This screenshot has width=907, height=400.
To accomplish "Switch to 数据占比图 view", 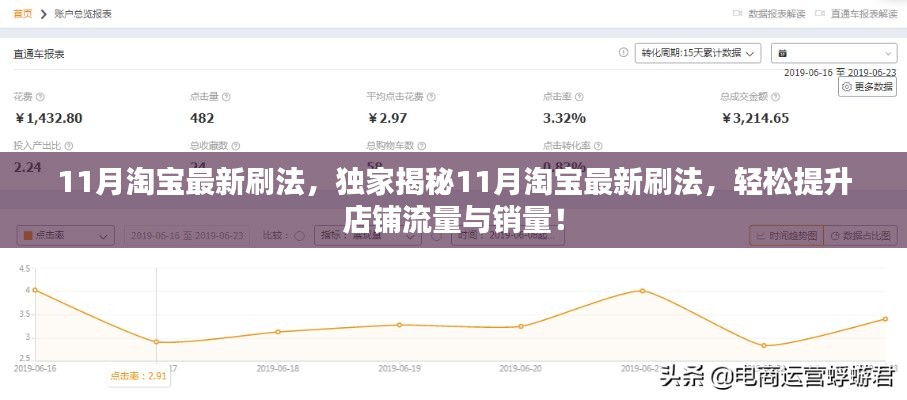I will 859,236.
